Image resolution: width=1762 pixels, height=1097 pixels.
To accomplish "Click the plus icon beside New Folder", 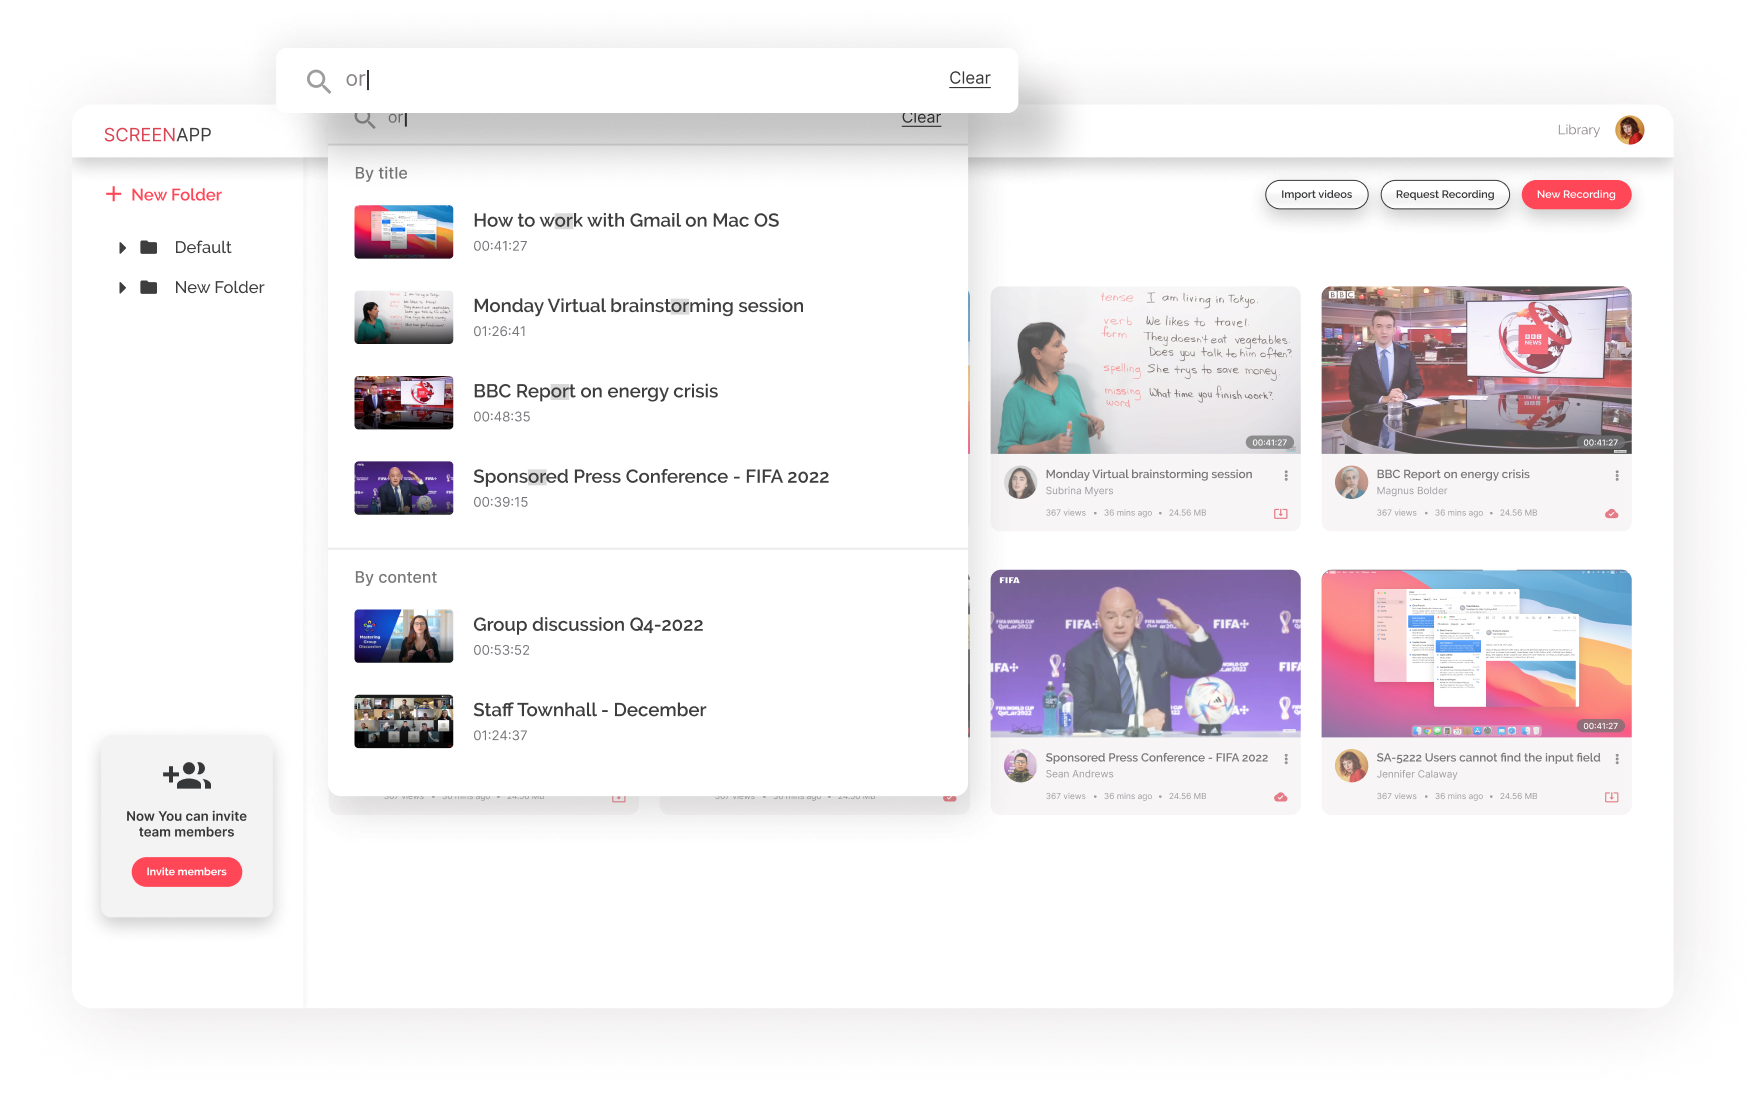I will tap(114, 194).
